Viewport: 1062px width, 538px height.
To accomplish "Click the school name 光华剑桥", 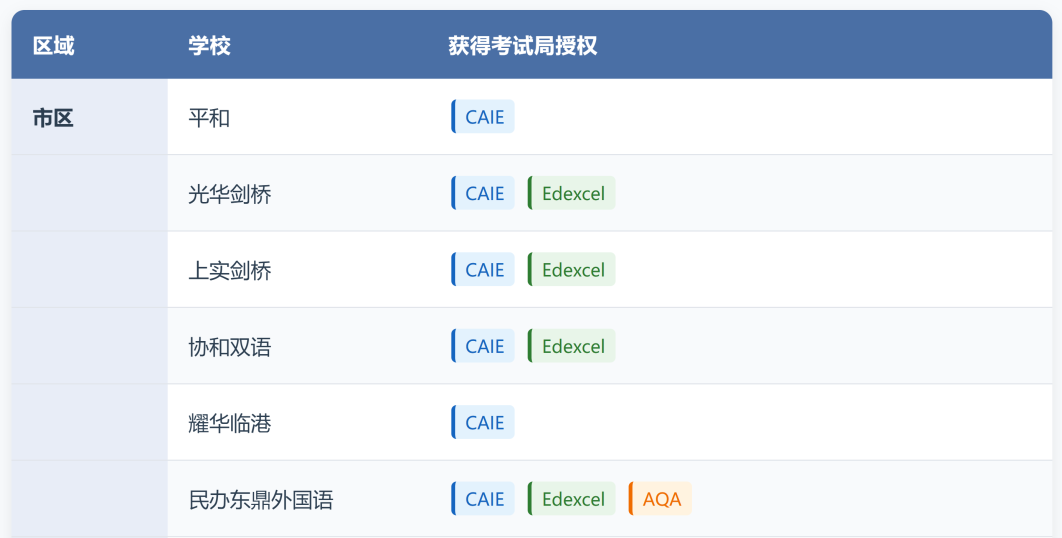I will click(x=230, y=194).
